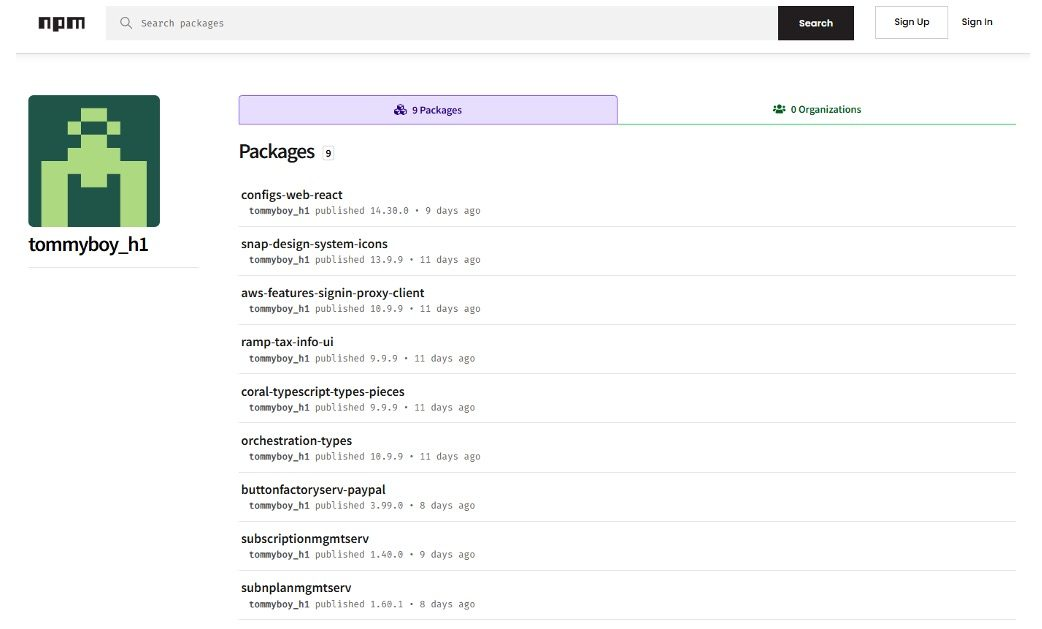Click tommyboy_h1's pixelated avatar image
Screen dimensions: 1042x629
coord(93,160)
